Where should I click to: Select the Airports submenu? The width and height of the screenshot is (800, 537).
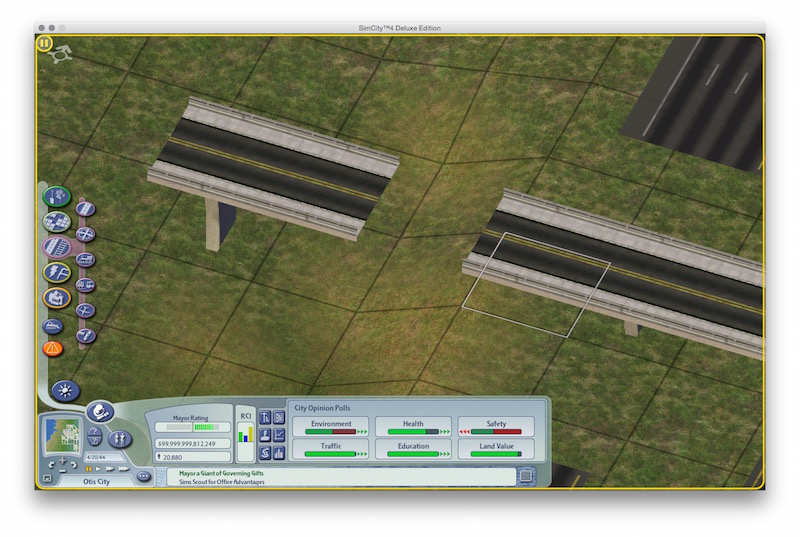click(x=85, y=310)
